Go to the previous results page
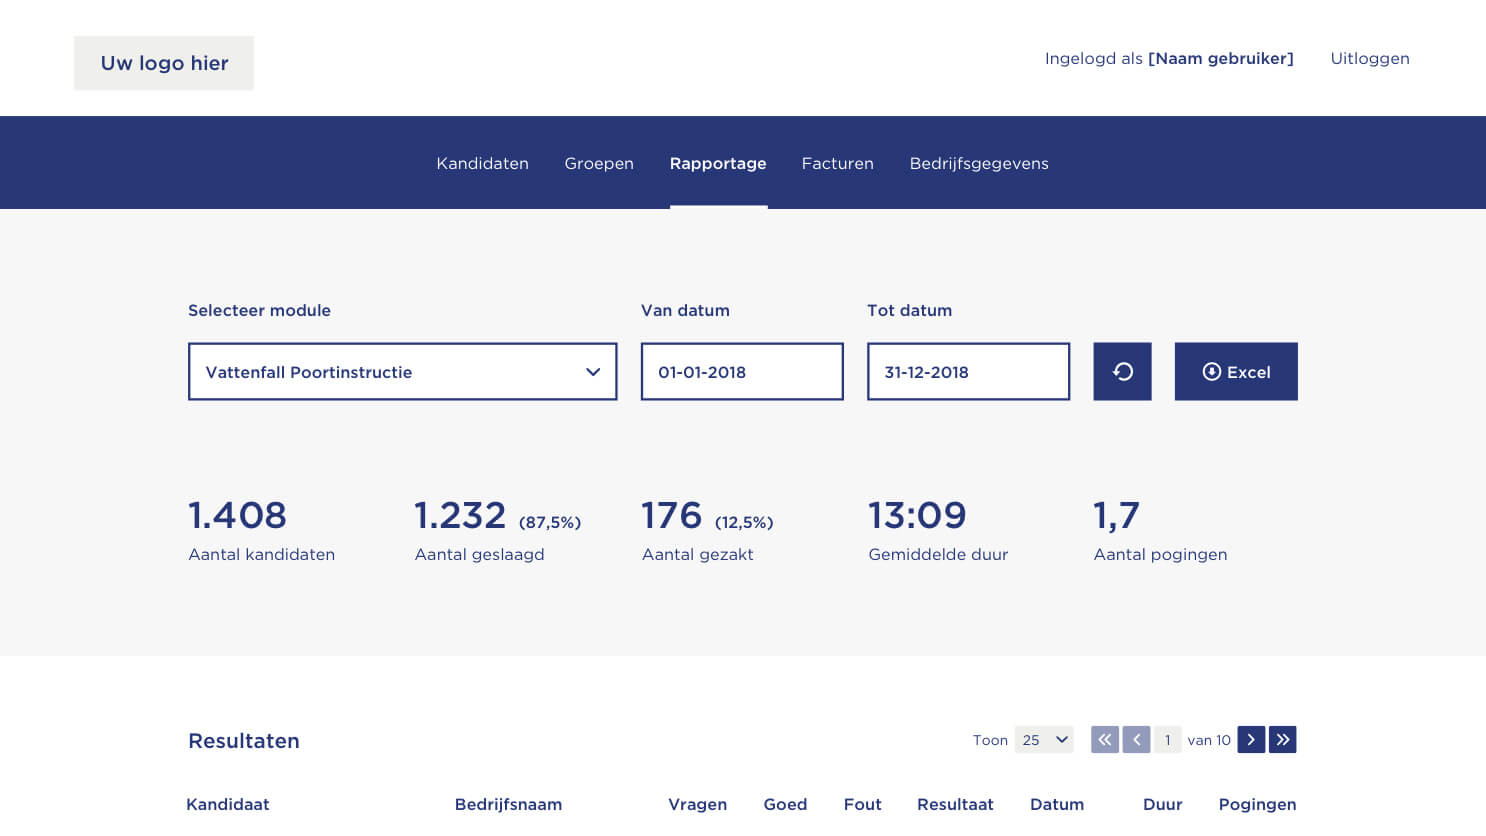Viewport: 1486px width, 836px height. 1136,740
